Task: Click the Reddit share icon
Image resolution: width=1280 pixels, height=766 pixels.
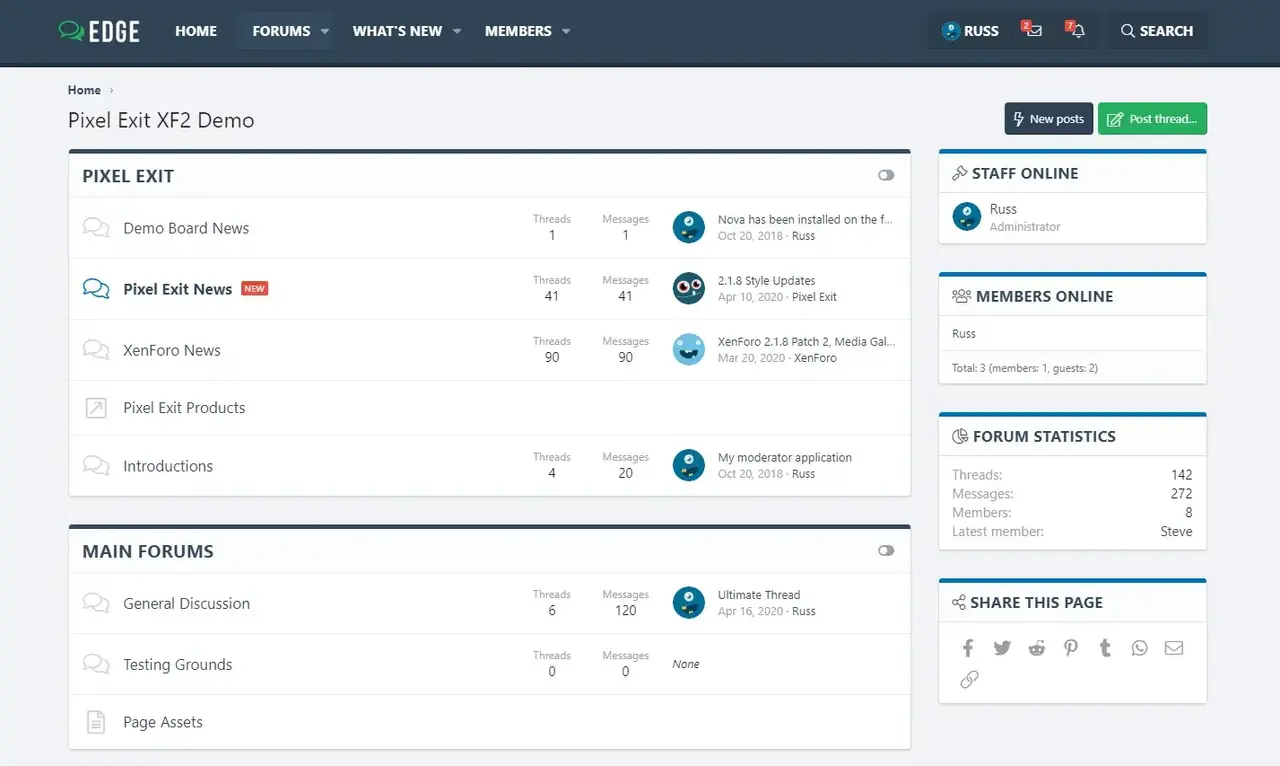Action: click(x=1037, y=648)
